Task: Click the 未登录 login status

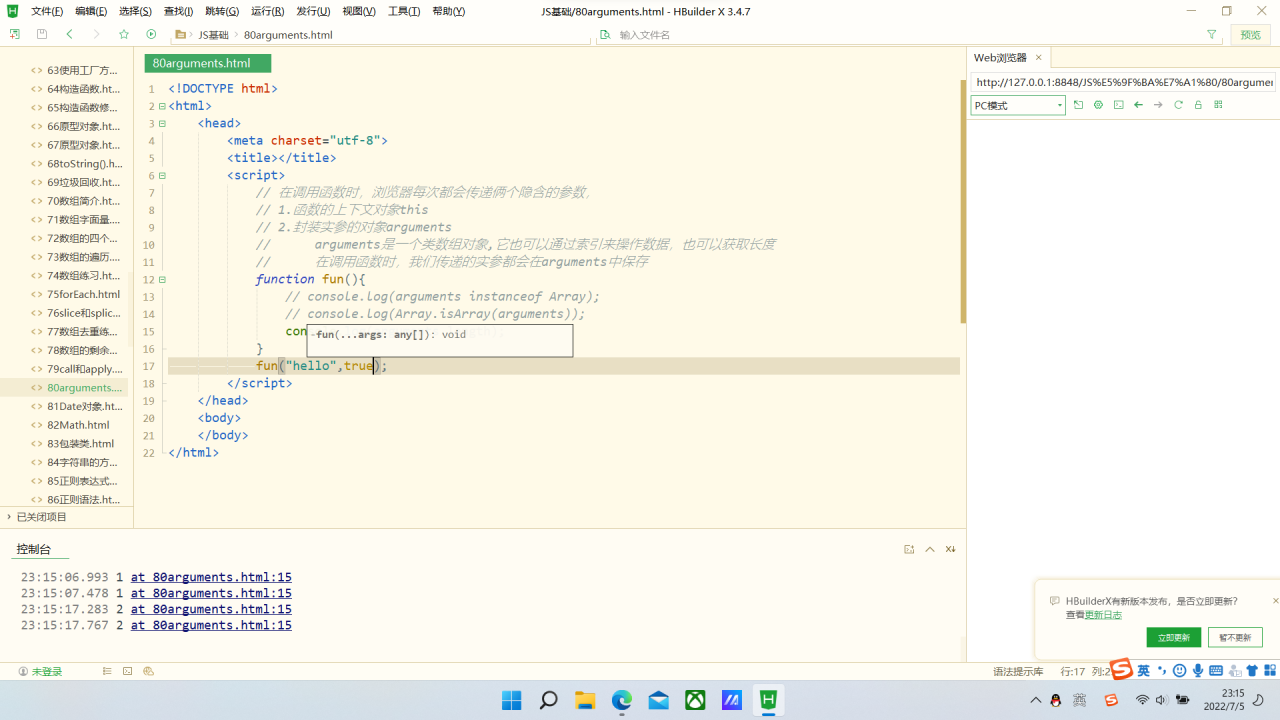Action: coord(41,671)
